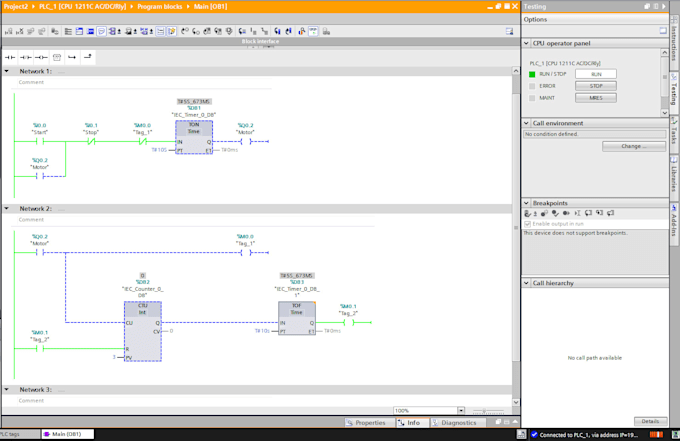Click the Options pane view icon
Viewport: 680px width, 441px height.
tap(663, 30)
